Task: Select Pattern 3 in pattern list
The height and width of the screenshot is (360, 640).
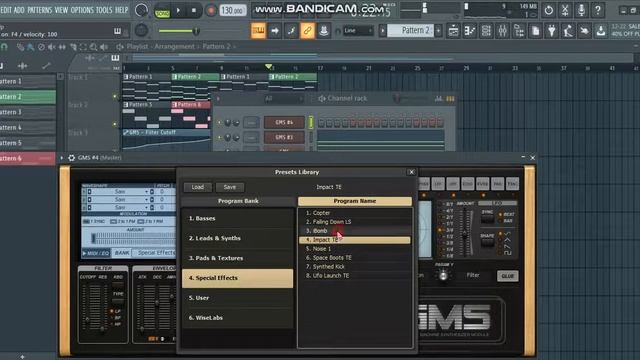Action: pos(28,112)
